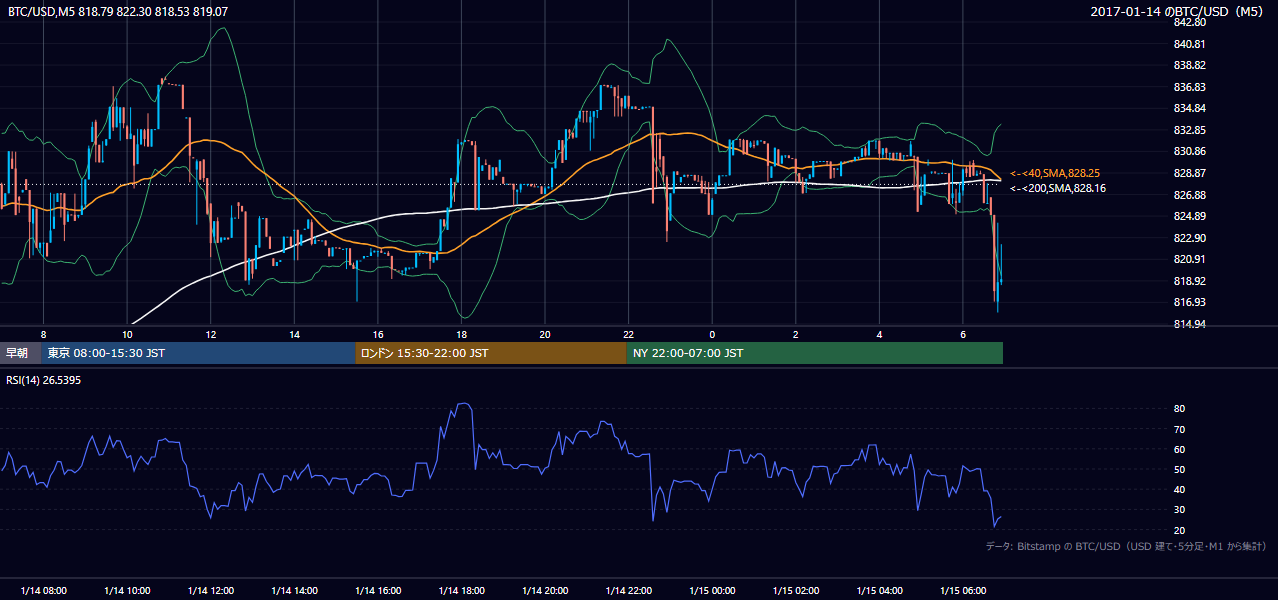Click RSI axis level 70
This screenshot has width=1278, height=600.
(1179, 429)
